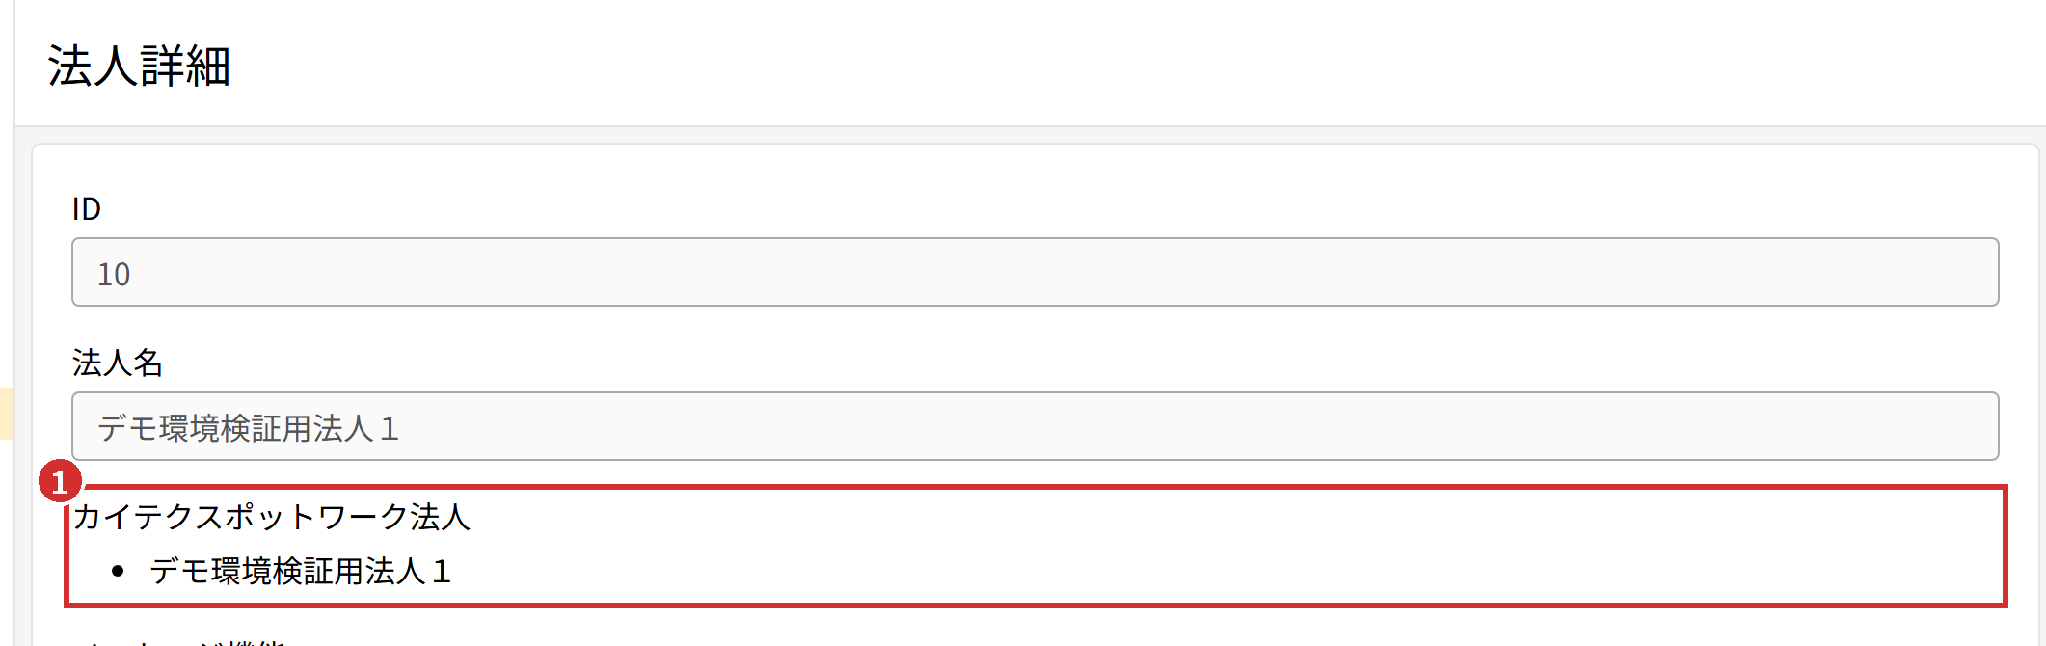Click the number 10 inside the ID field
This screenshot has height=646, width=2046.
coord(113,274)
